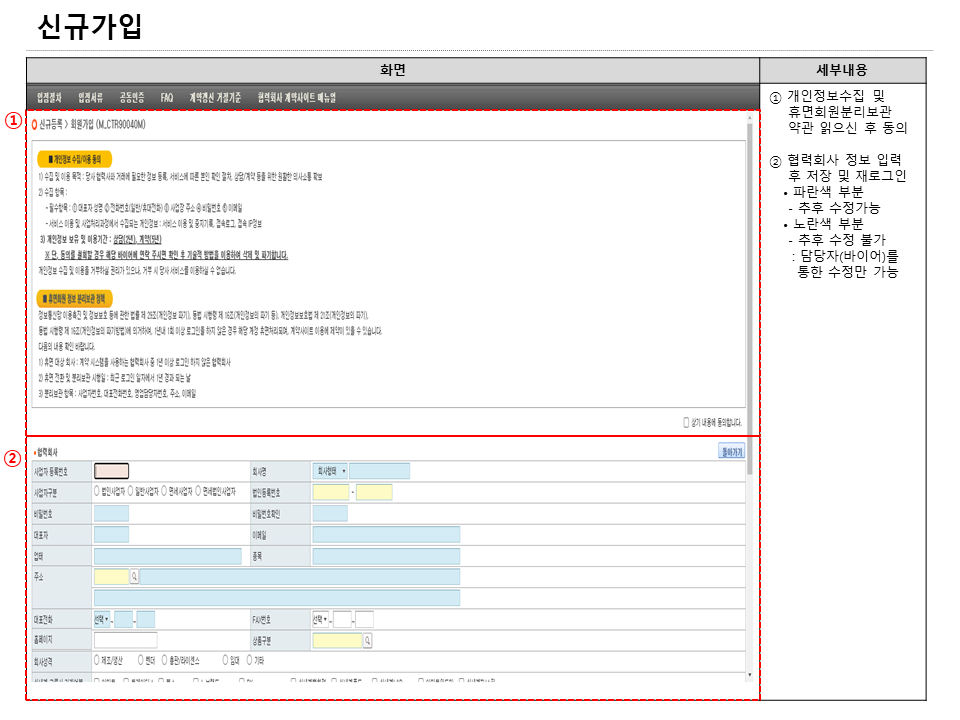The height and width of the screenshot is (720, 960).
Task: Click the 회사명 text field
Action: coord(380,471)
